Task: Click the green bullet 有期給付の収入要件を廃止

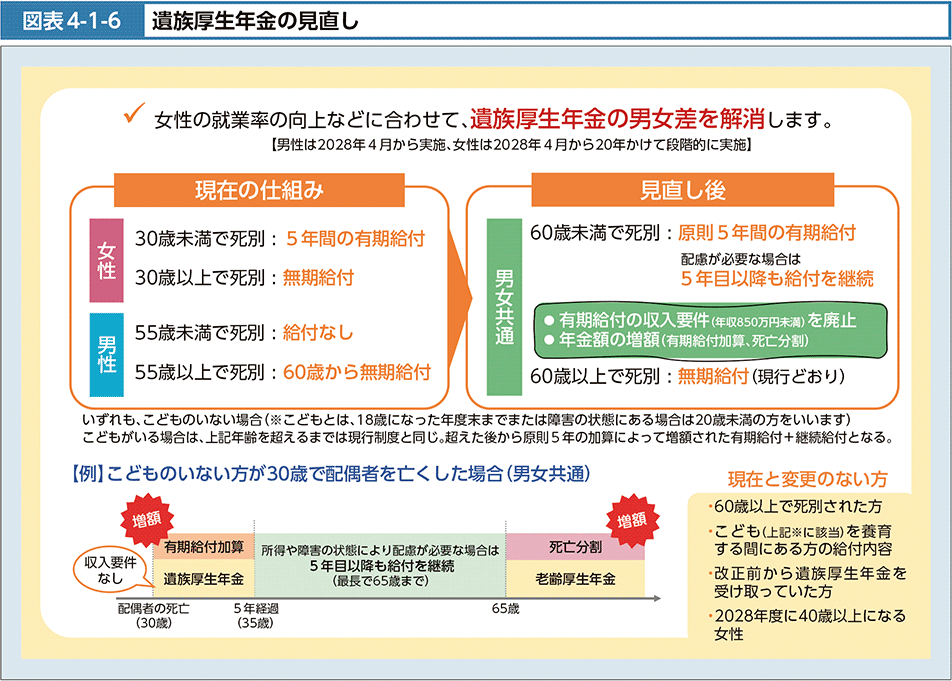Action: coord(700,320)
